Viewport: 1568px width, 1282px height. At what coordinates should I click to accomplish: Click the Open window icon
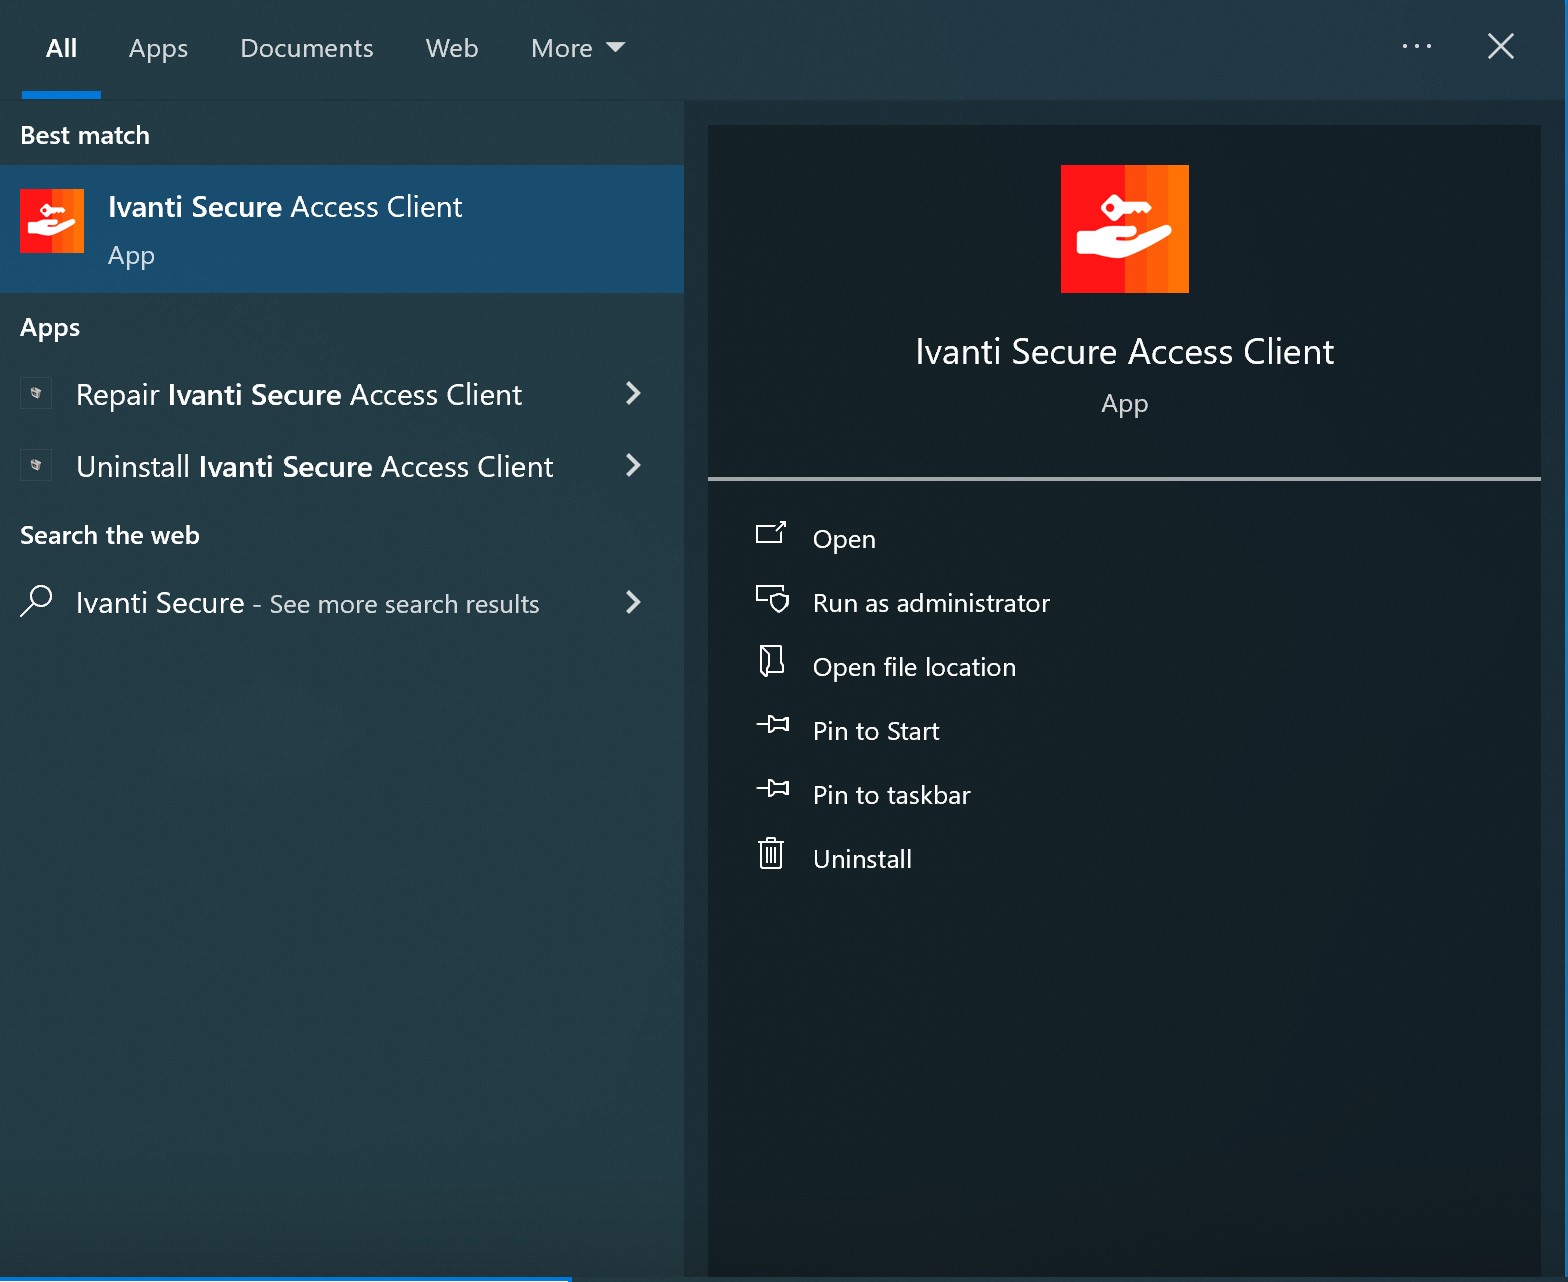[x=771, y=534]
